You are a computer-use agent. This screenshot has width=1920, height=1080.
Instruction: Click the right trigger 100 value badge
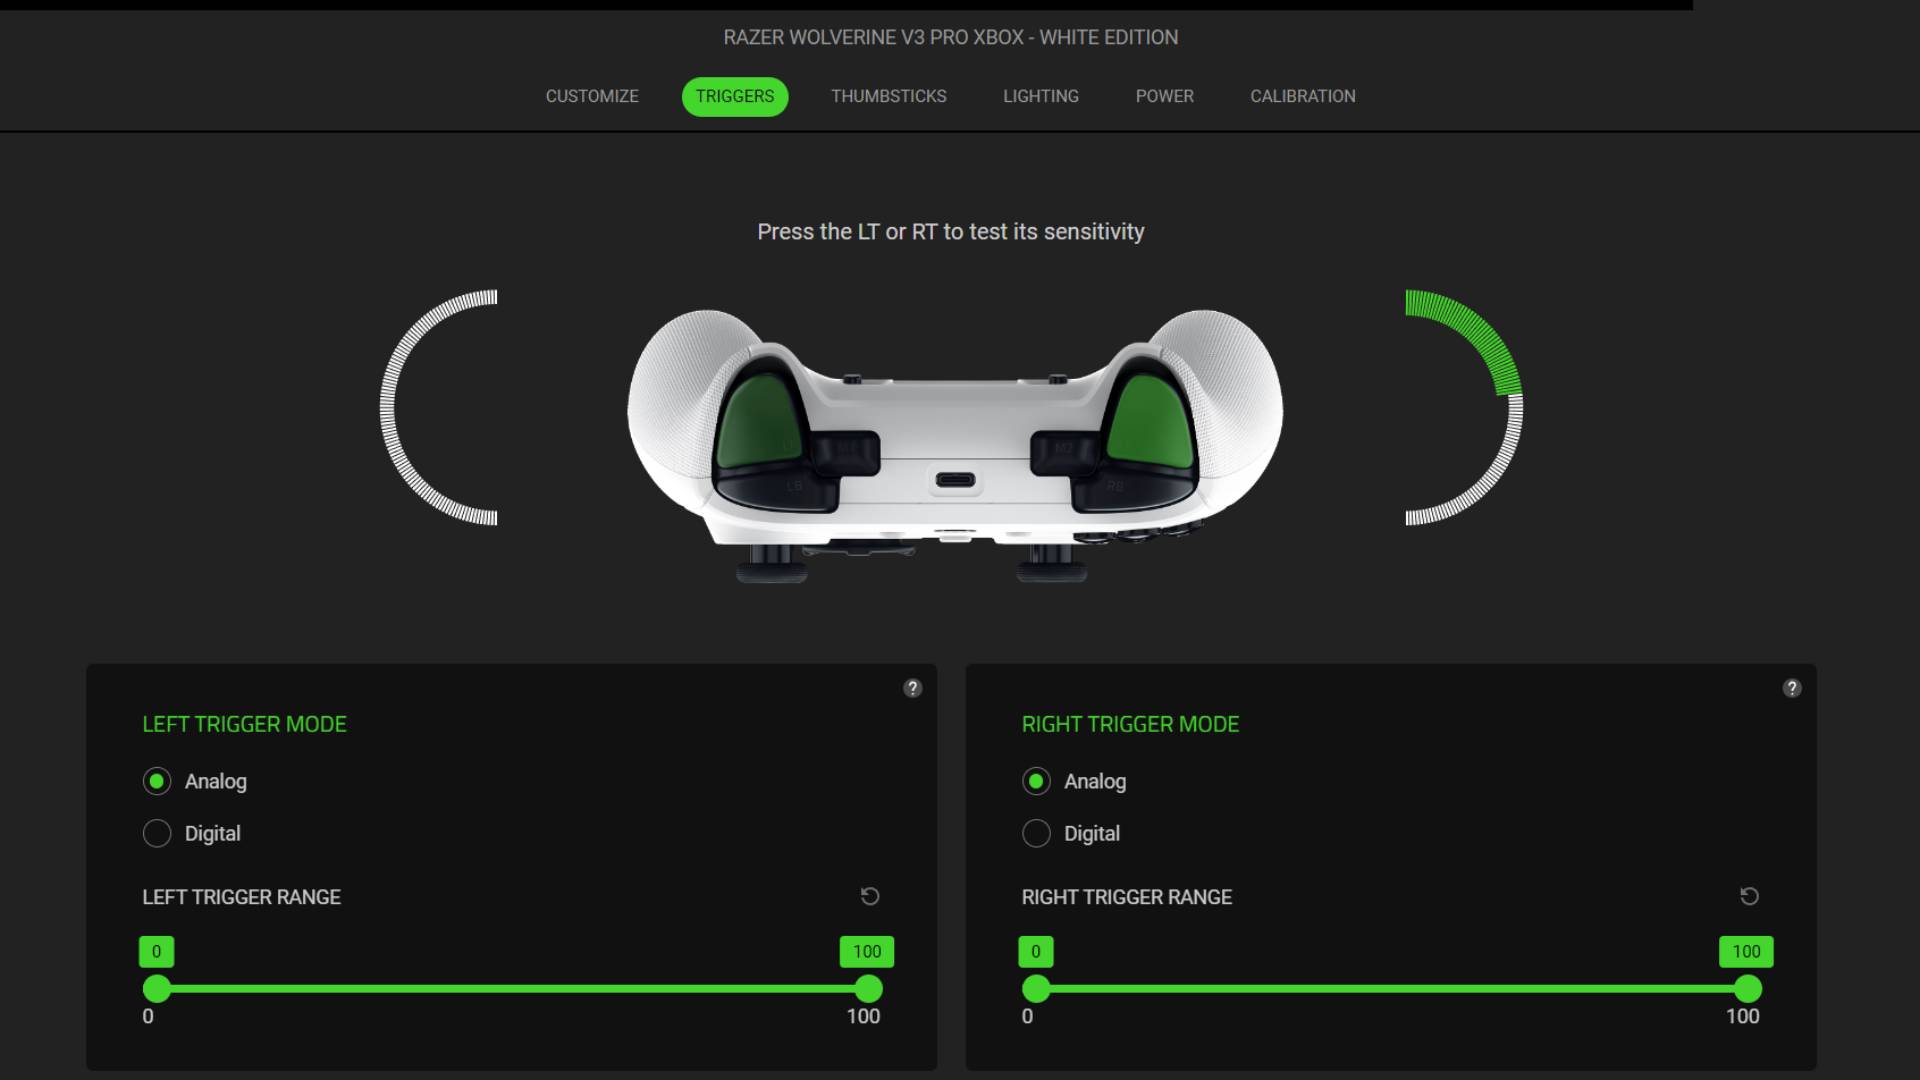pos(1746,951)
